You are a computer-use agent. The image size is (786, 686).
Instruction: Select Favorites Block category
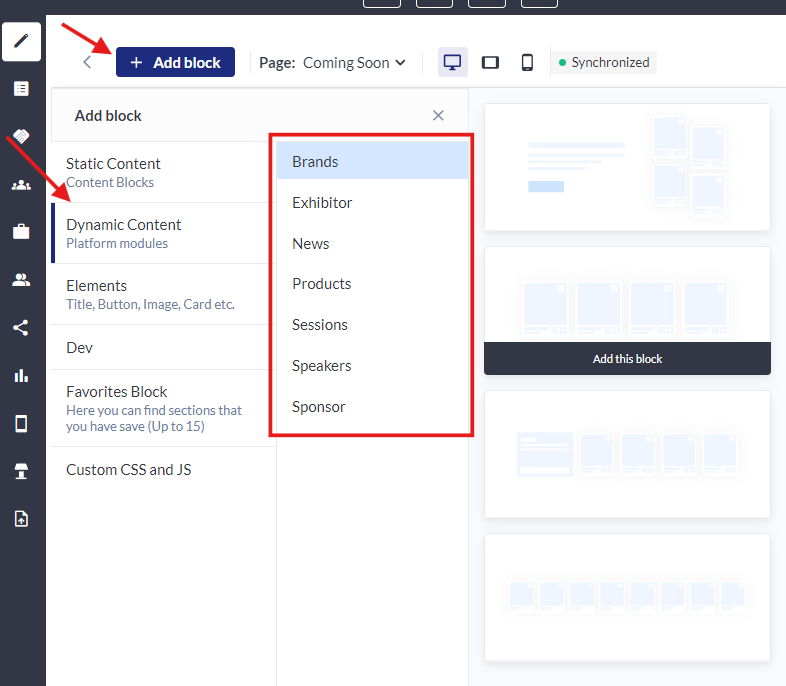click(163, 408)
